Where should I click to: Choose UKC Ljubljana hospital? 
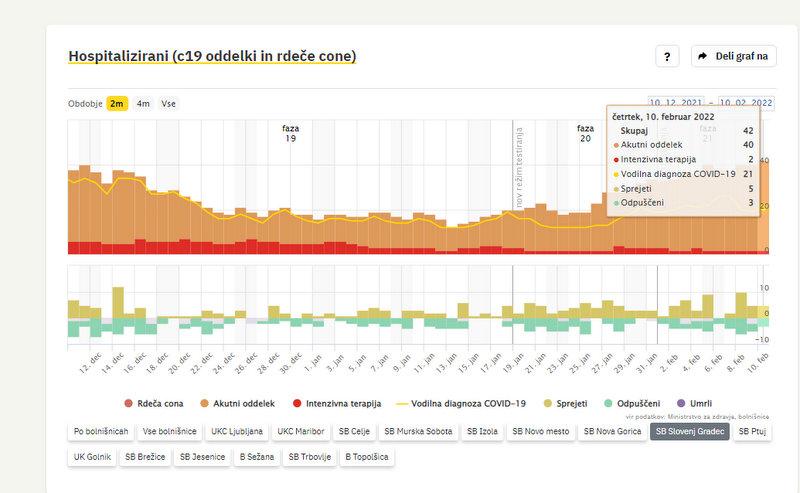pyautogui.click(x=236, y=432)
